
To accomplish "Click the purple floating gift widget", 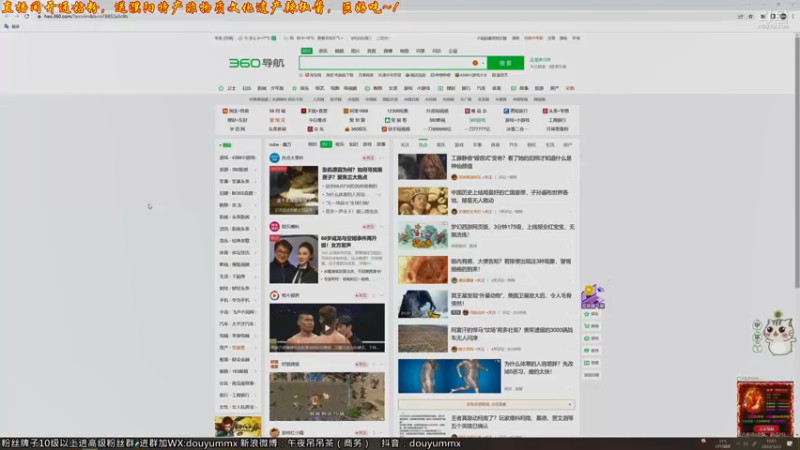I will tap(593, 297).
